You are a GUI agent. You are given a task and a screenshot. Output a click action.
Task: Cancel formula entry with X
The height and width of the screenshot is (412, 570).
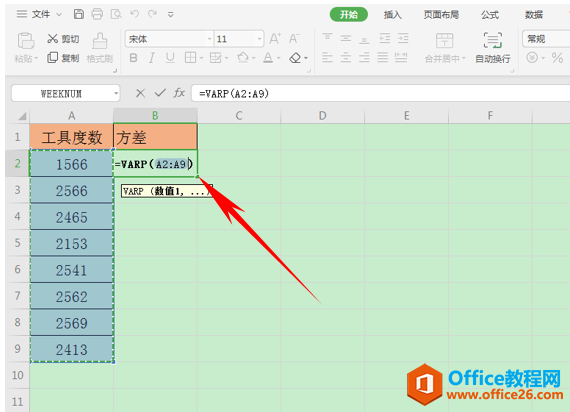[x=140, y=93]
